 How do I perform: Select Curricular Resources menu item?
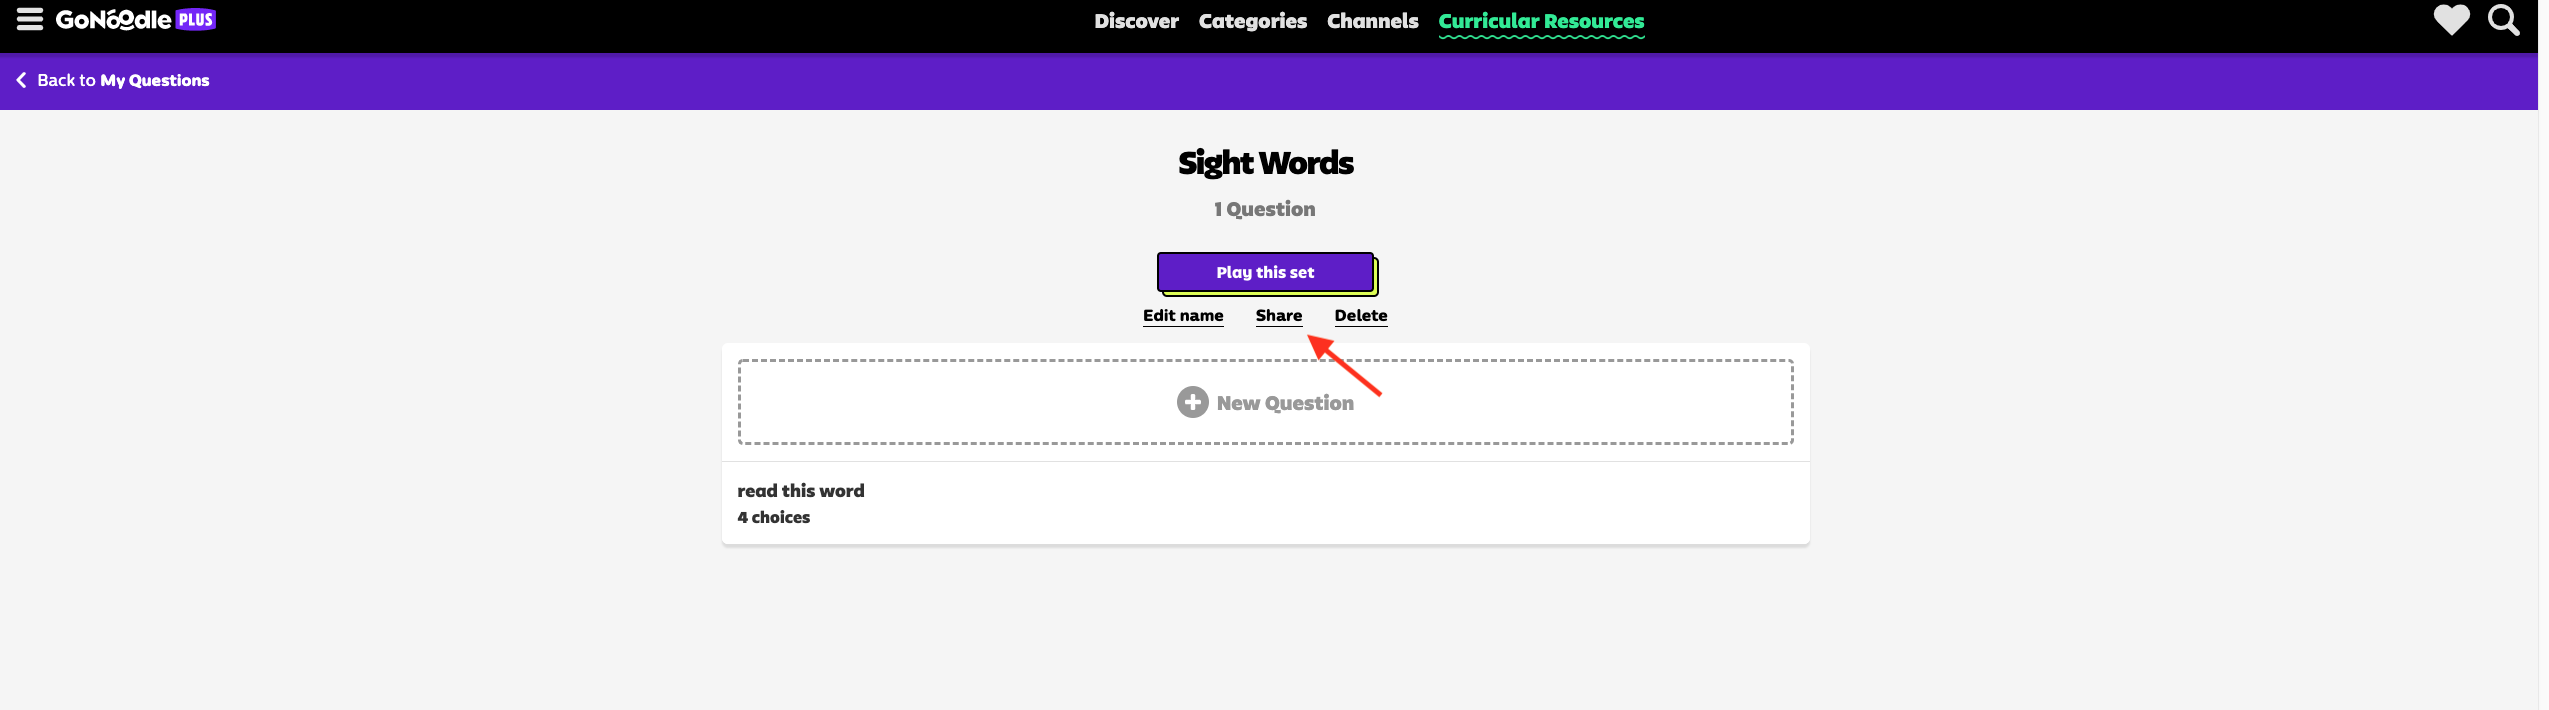pyautogui.click(x=1541, y=22)
